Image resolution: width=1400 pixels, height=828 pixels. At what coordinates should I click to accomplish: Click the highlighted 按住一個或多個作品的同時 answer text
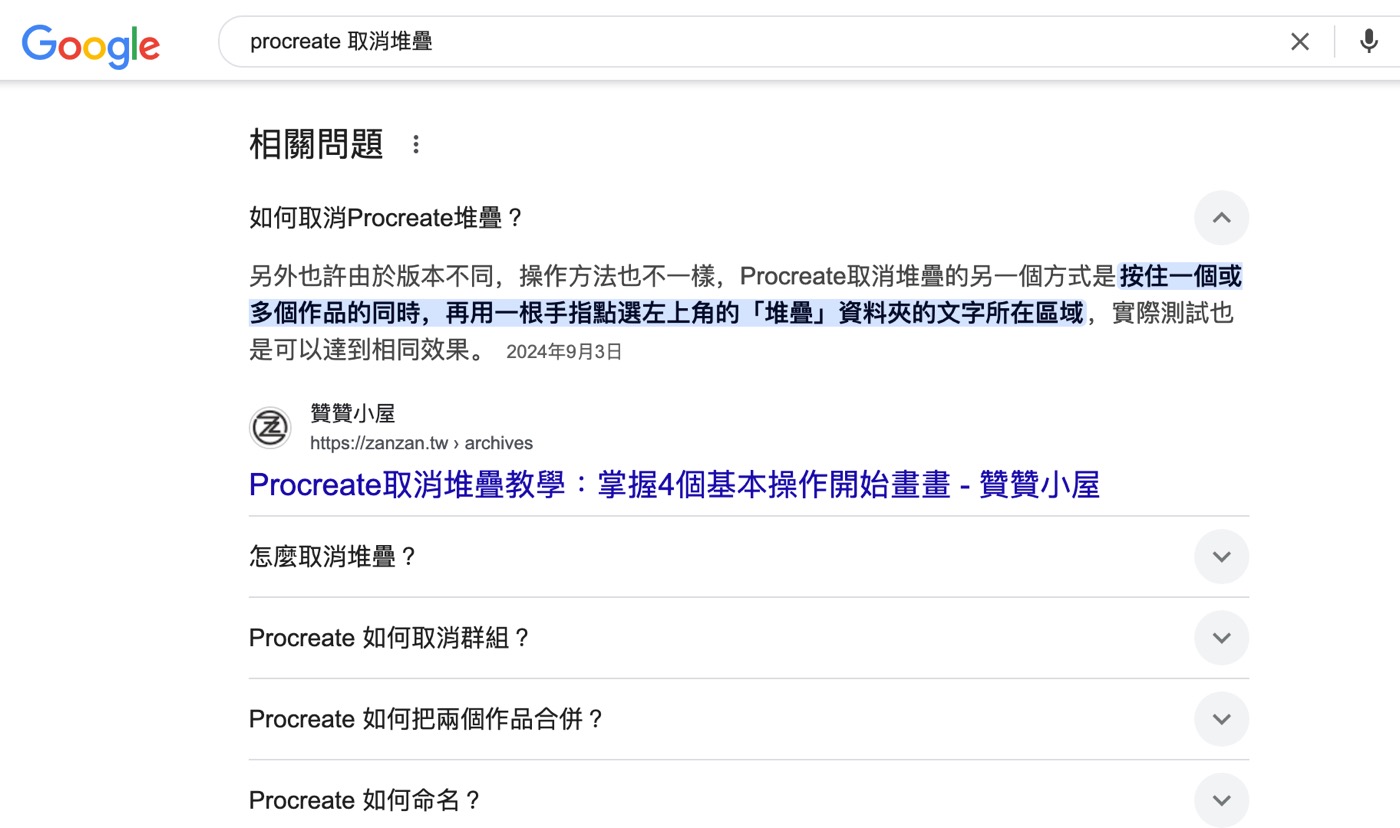746,294
